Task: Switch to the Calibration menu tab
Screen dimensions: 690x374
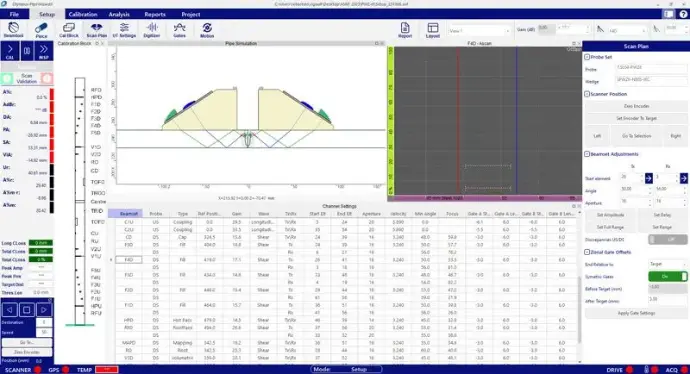Action: (x=83, y=14)
